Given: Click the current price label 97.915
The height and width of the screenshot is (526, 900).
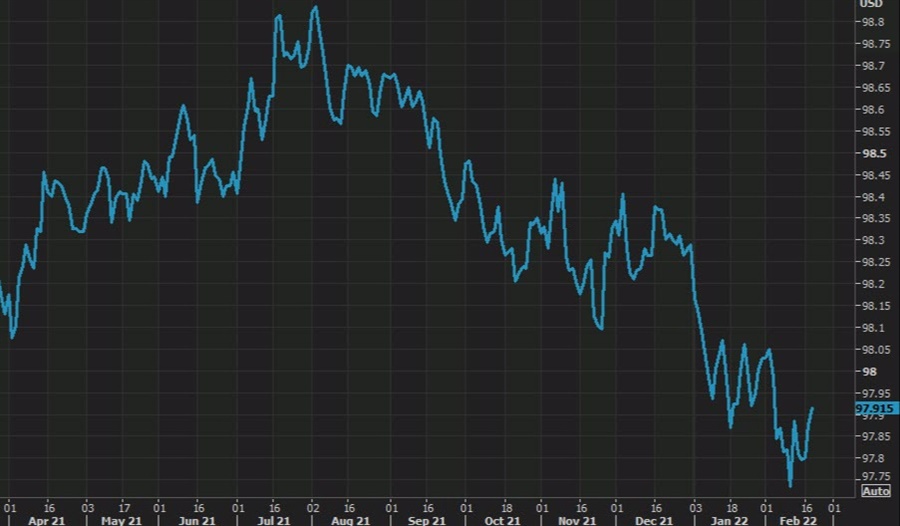Looking at the screenshot, I should [x=874, y=409].
